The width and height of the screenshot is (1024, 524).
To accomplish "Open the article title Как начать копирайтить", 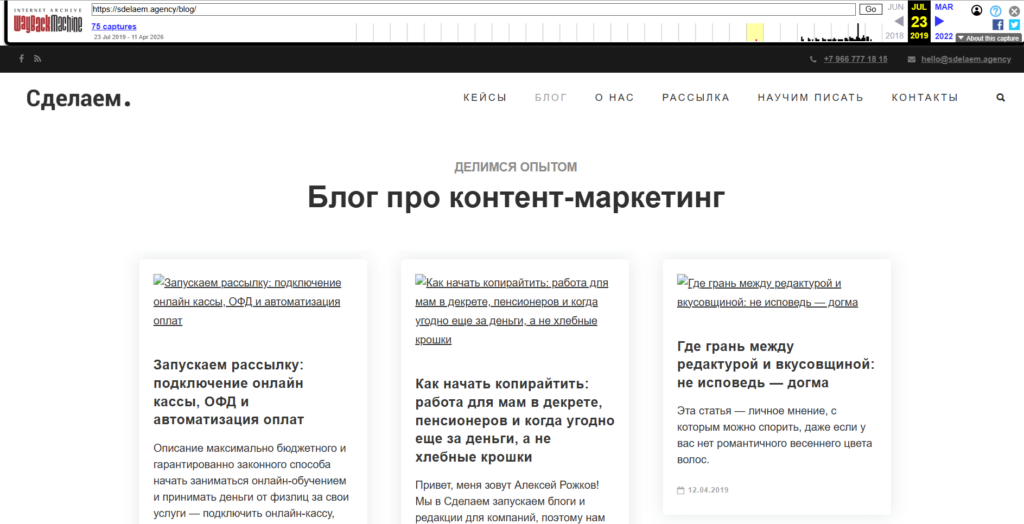I will pyautogui.click(x=515, y=419).
